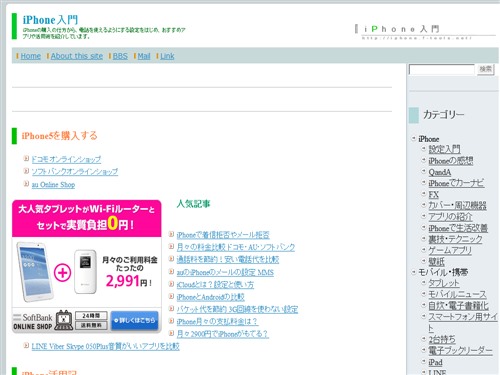Open LINE Viber Skype 050Plus comparison link
The width and height of the screenshot is (500, 375).
105,346
